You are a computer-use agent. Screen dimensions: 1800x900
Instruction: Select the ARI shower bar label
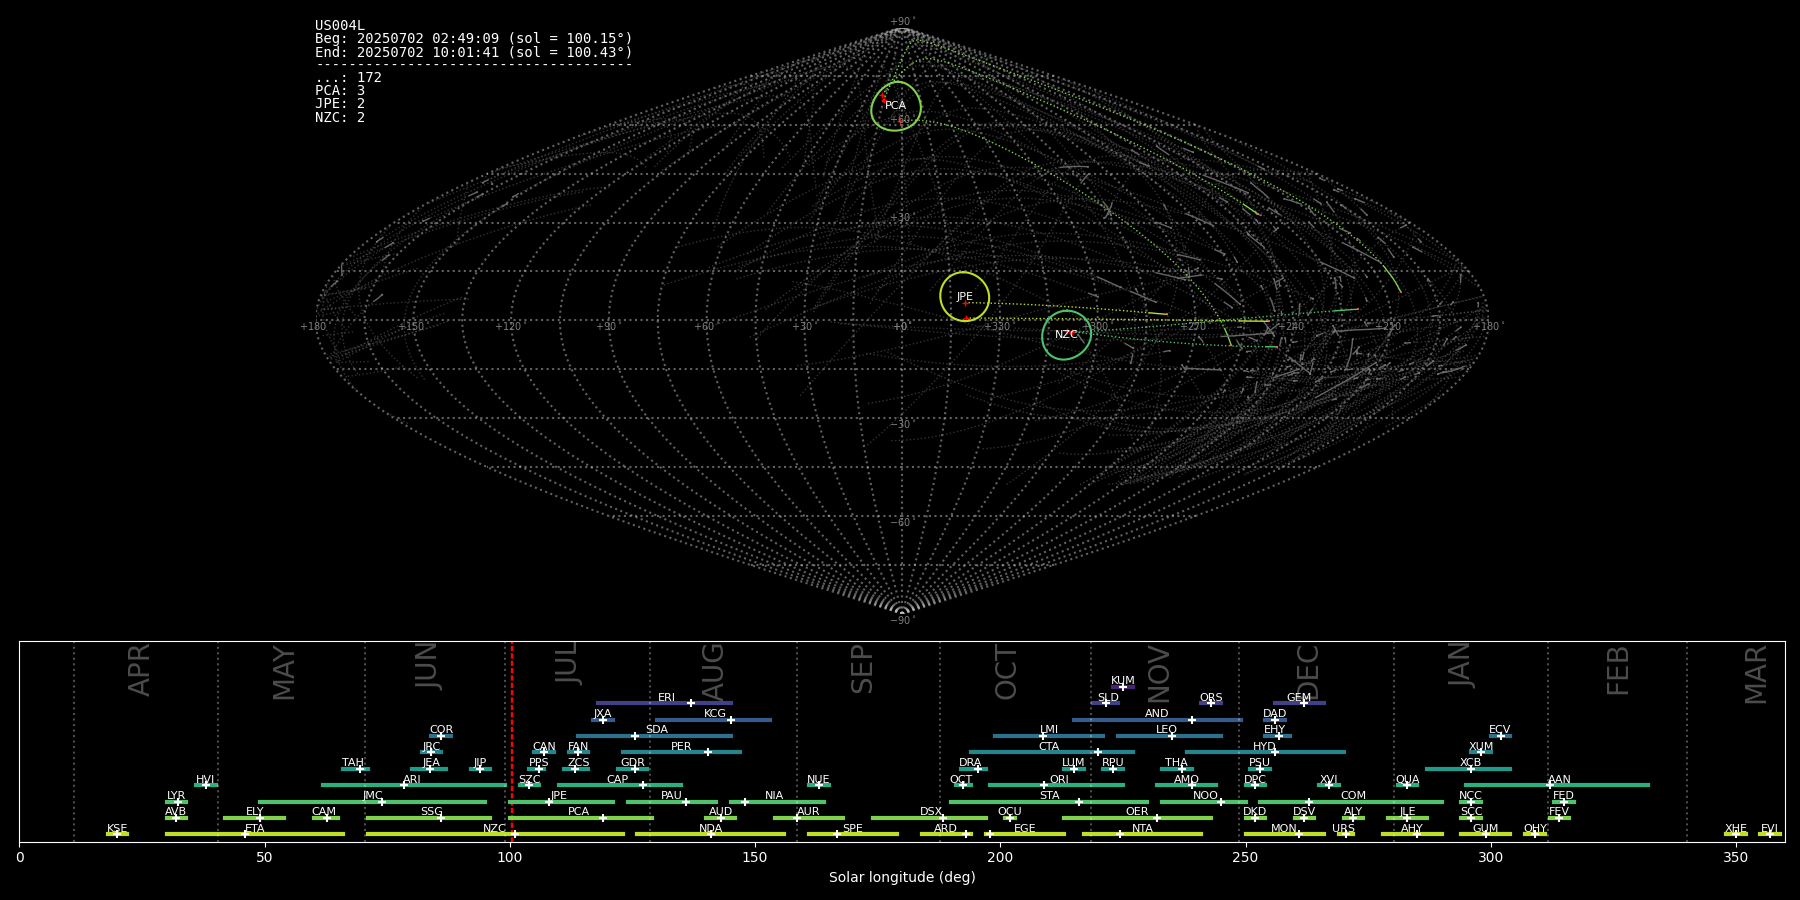click(412, 780)
